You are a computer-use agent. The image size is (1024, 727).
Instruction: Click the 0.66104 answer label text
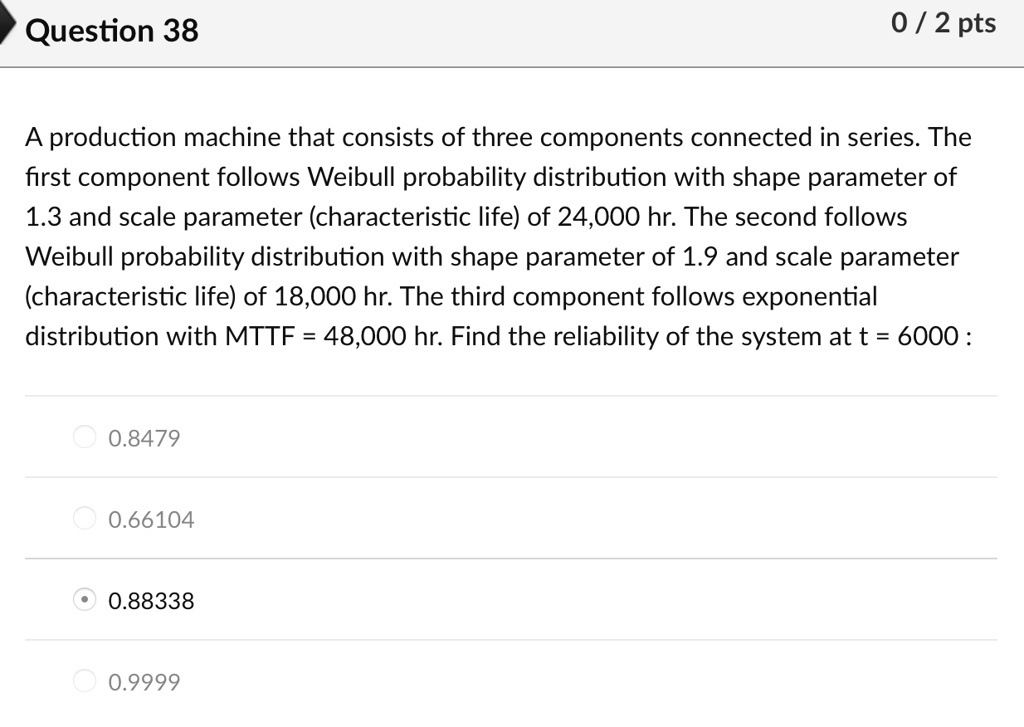pos(151,520)
